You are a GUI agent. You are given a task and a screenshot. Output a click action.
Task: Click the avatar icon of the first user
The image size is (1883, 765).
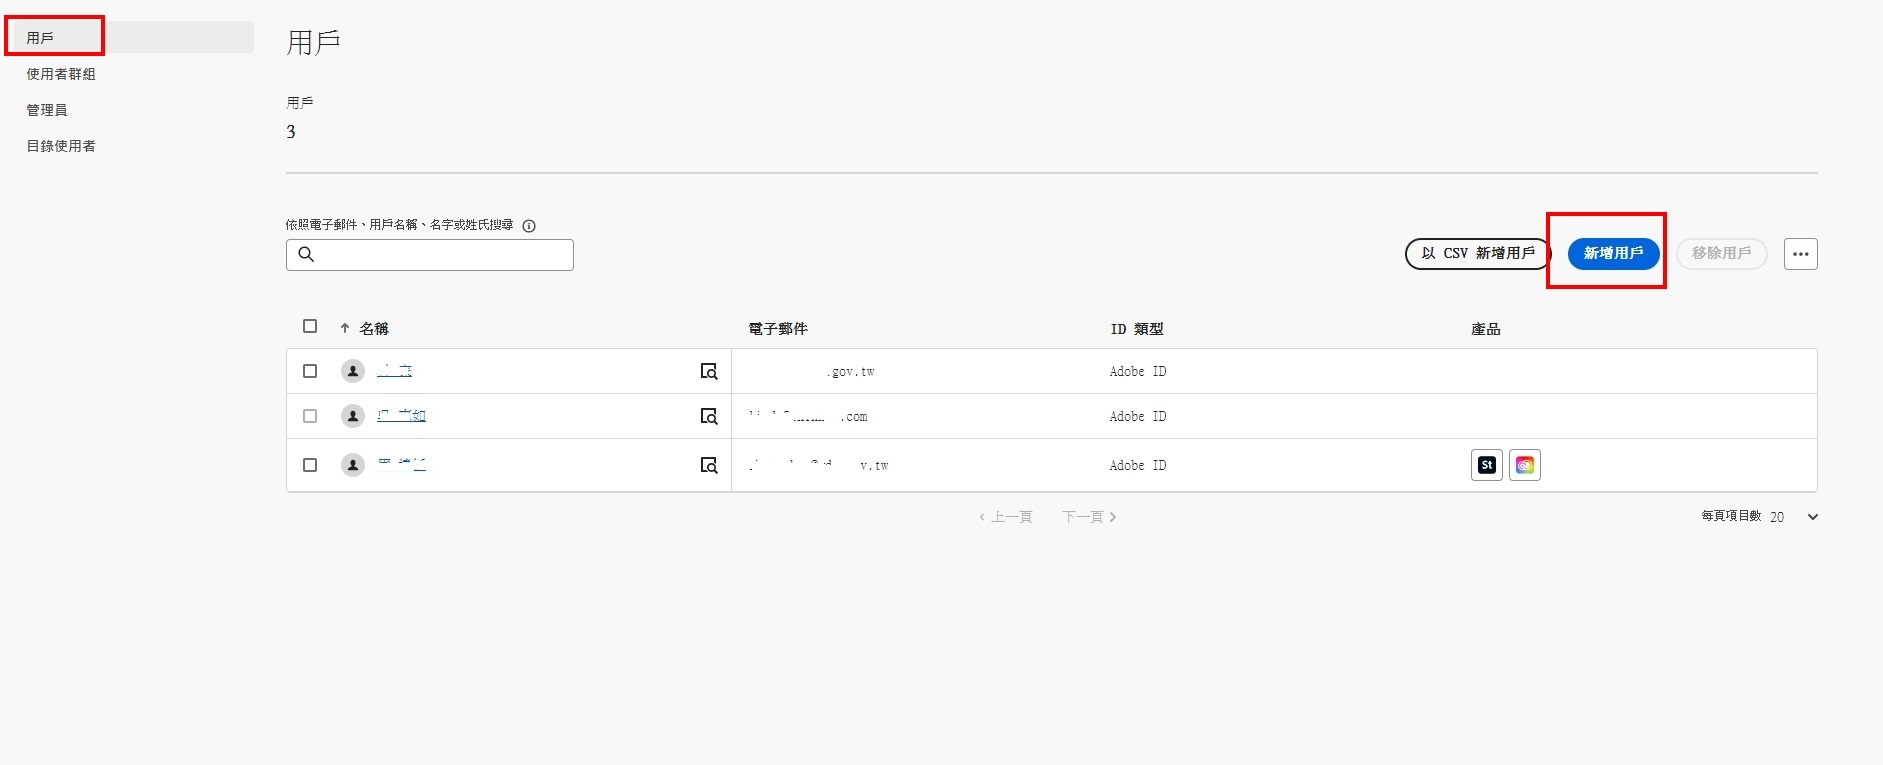pyautogui.click(x=353, y=371)
